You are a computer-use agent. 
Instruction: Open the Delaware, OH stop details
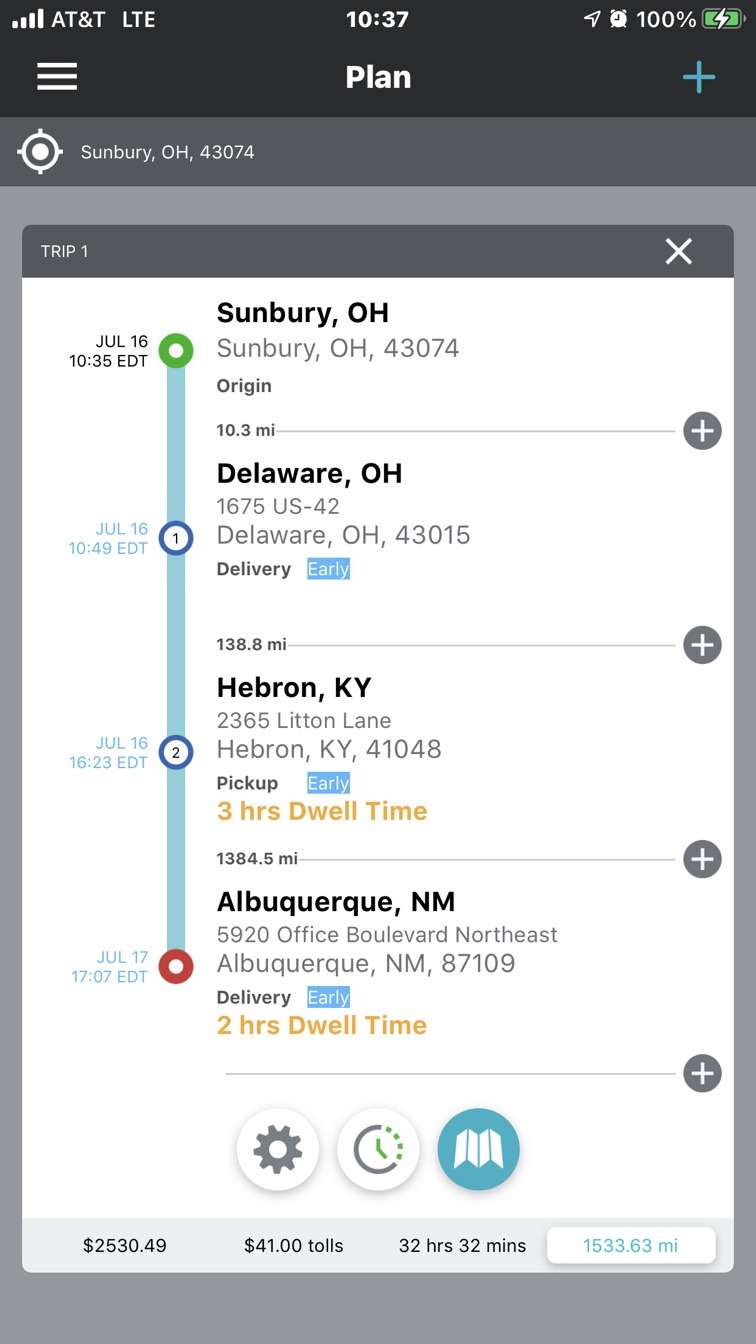click(x=309, y=473)
